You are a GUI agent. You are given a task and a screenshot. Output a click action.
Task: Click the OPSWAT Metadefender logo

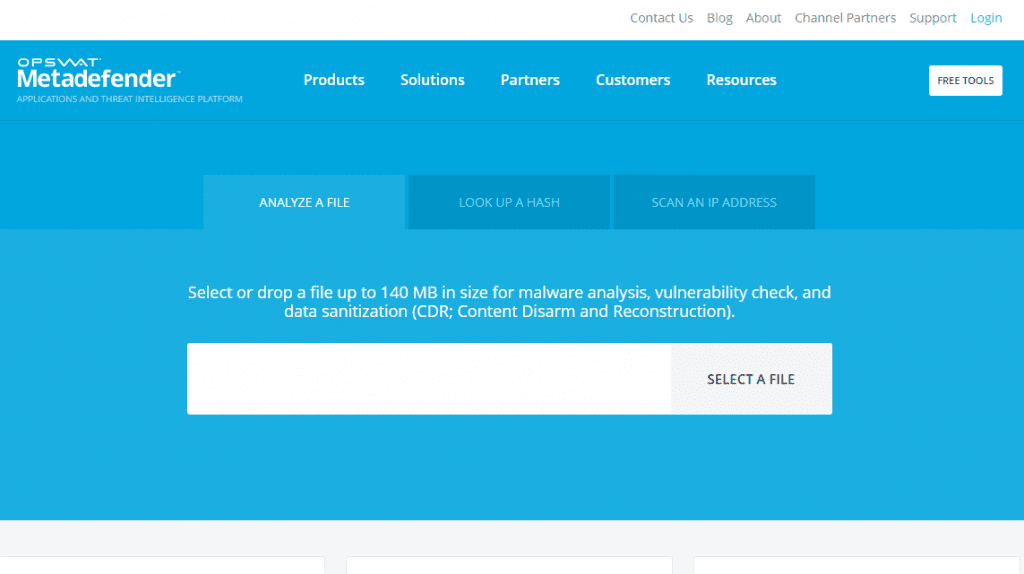point(99,73)
